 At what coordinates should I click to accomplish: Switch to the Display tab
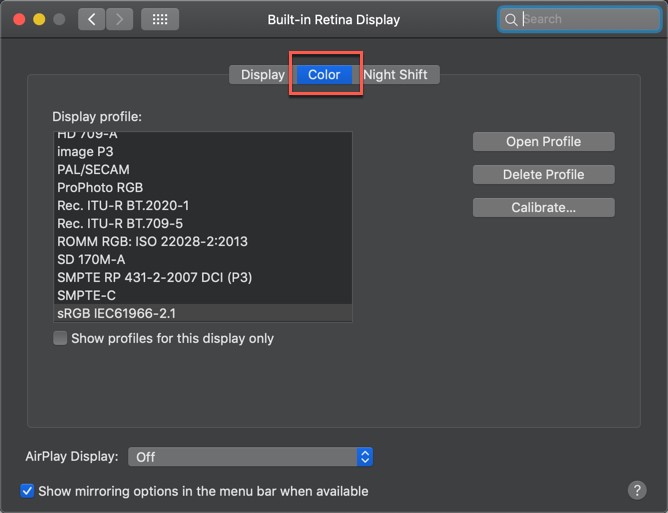click(x=262, y=75)
